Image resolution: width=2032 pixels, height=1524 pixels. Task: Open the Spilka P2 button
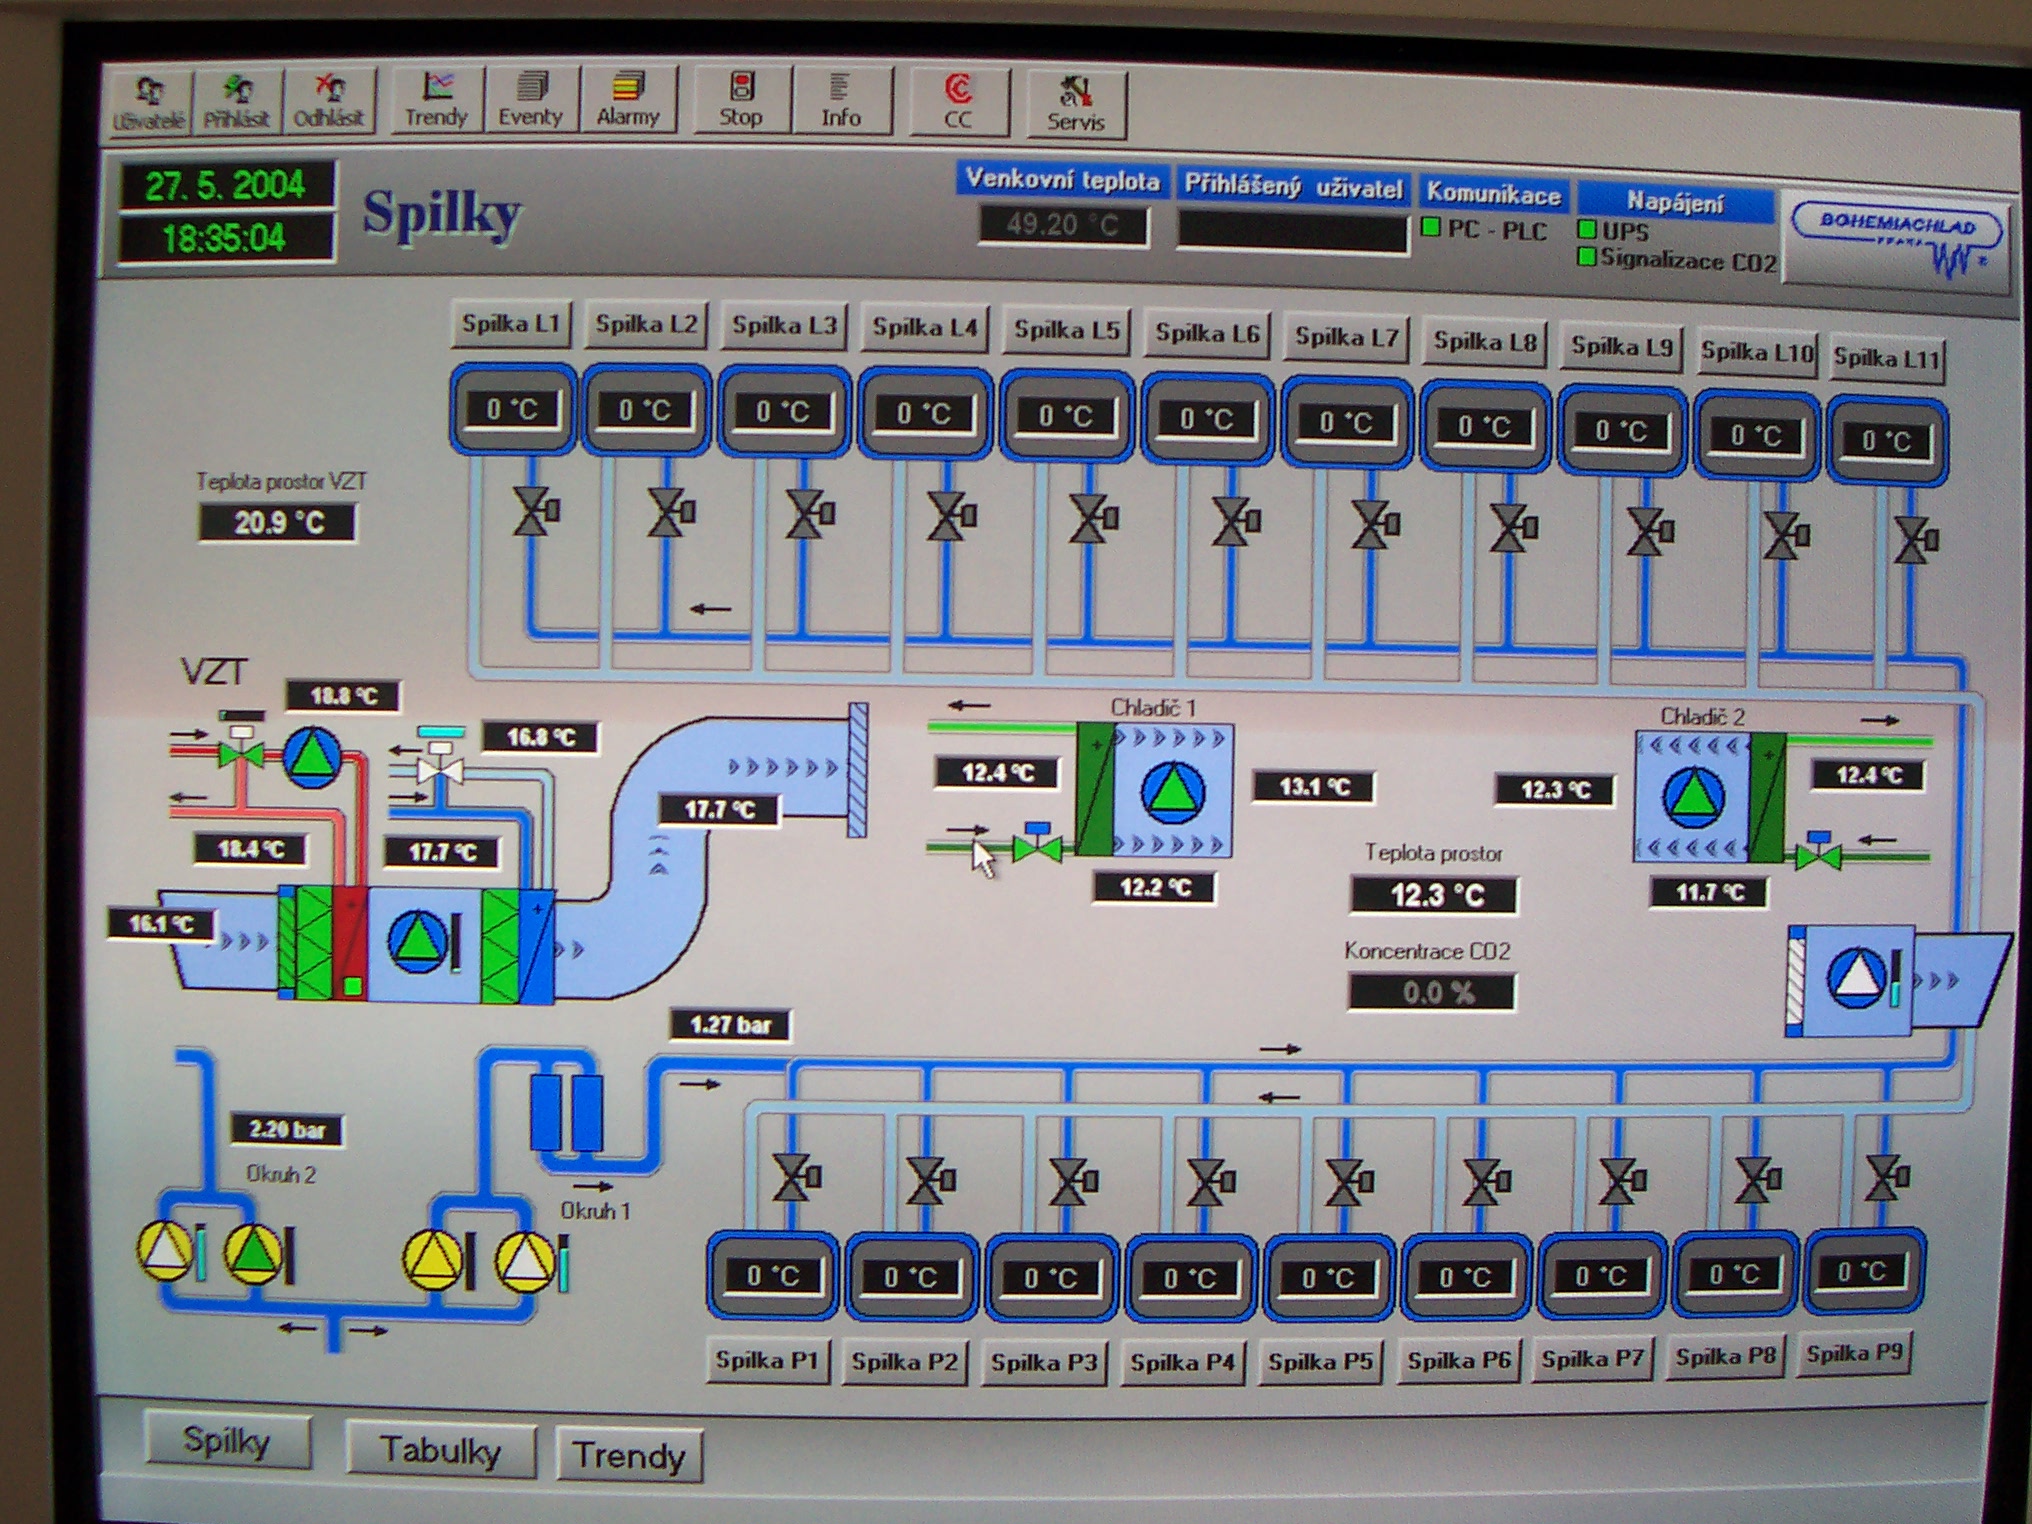[x=905, y=1362]
